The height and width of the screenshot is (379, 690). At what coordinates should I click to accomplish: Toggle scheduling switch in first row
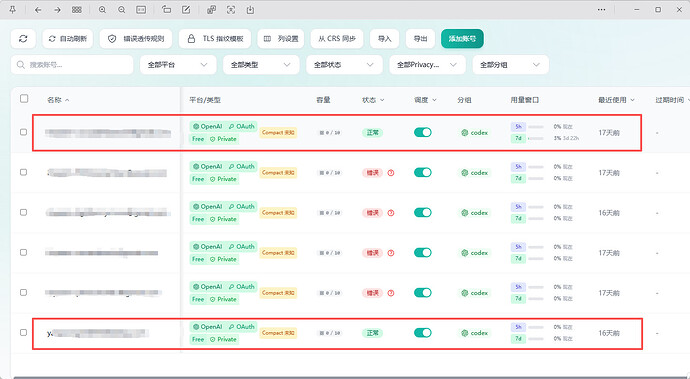pyautogui.click(x=423, y=132)
